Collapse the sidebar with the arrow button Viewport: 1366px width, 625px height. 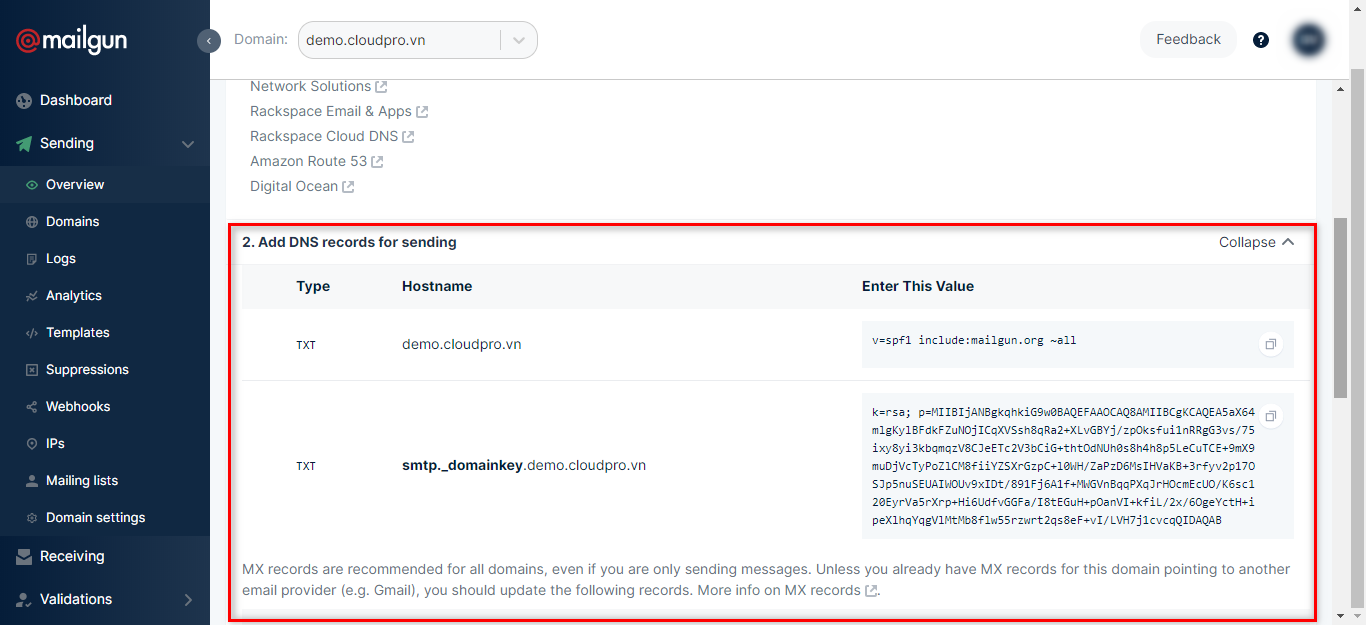(x=209, y=40)
